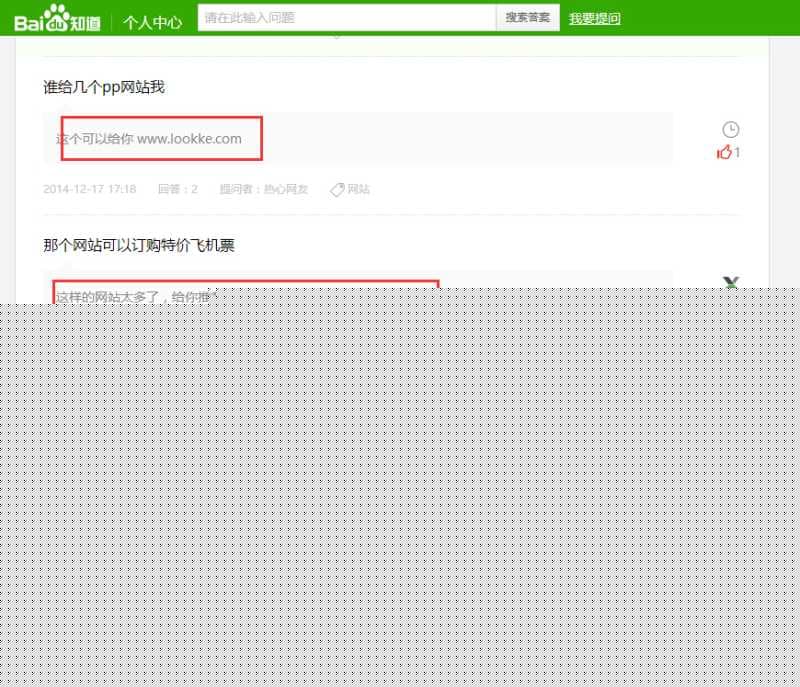Click the clock icon beside first answer

click(x=731, y=129)
